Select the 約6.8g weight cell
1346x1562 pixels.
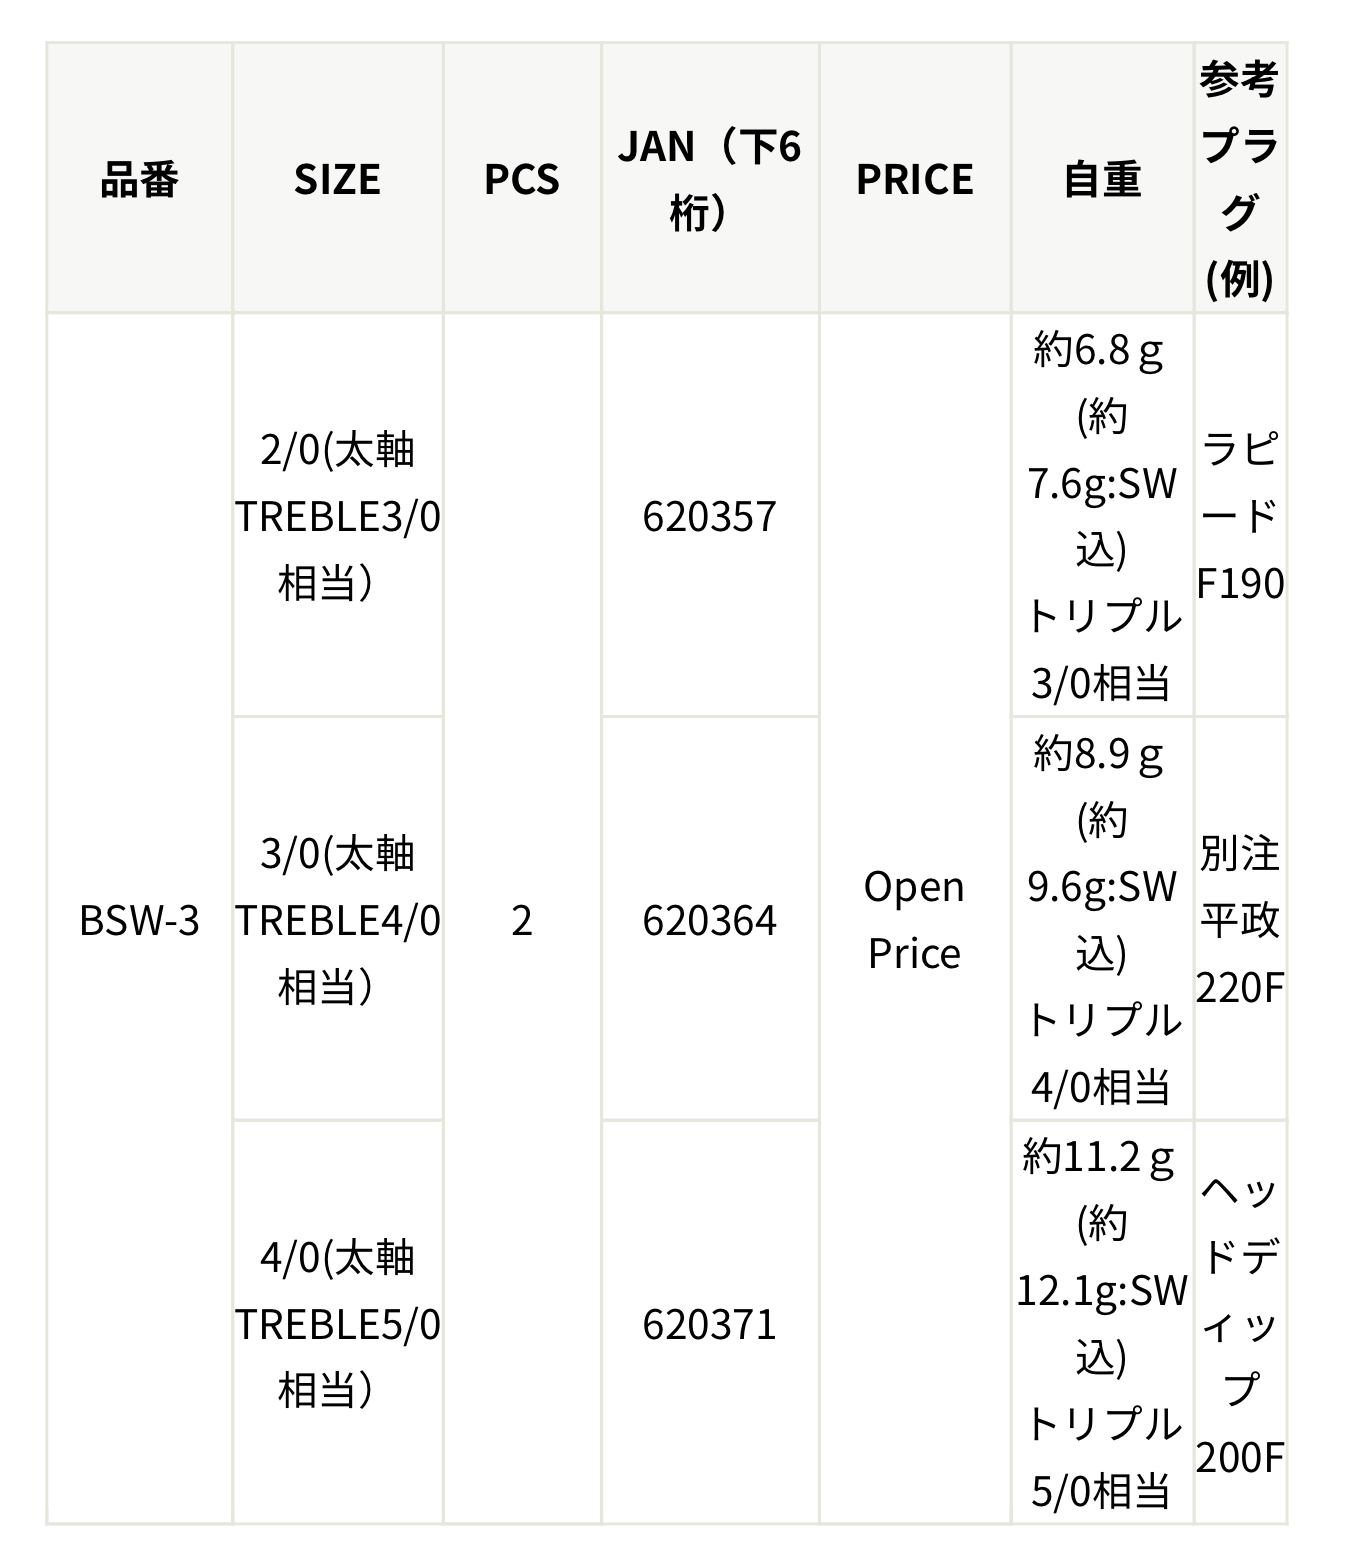(x=1102, y=516)
